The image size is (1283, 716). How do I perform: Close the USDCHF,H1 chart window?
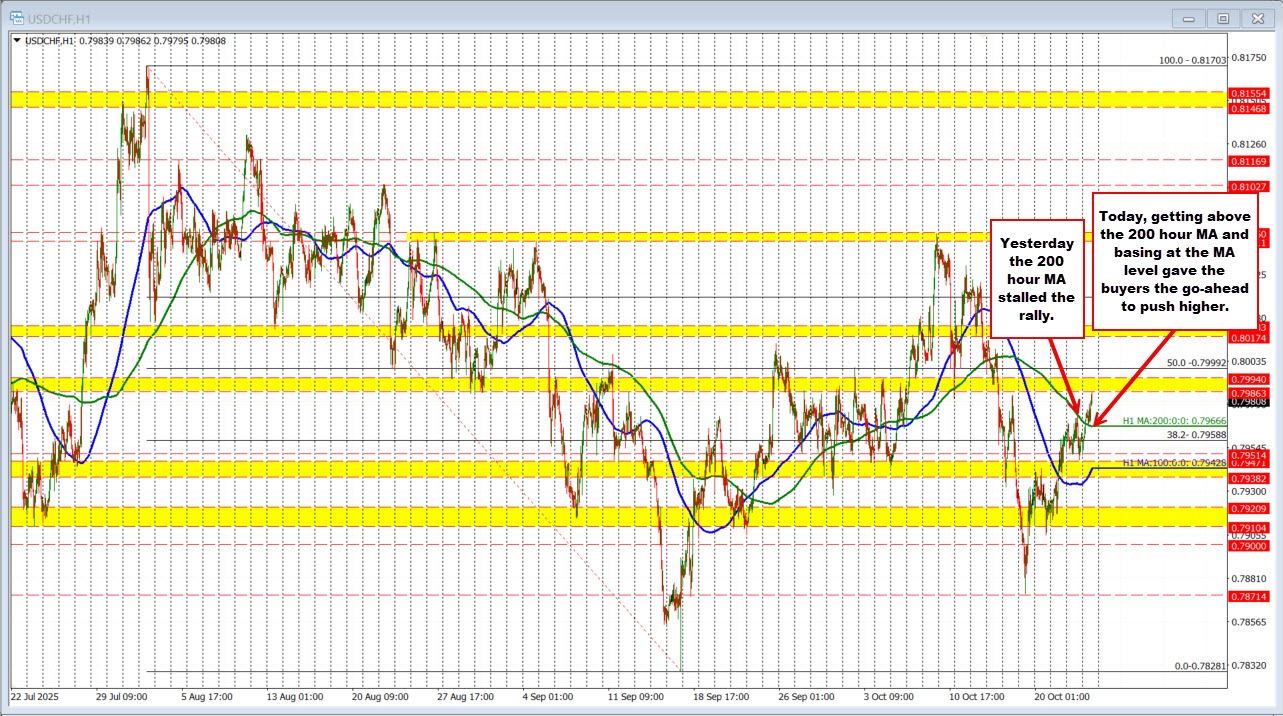[x=1255, y=17]
